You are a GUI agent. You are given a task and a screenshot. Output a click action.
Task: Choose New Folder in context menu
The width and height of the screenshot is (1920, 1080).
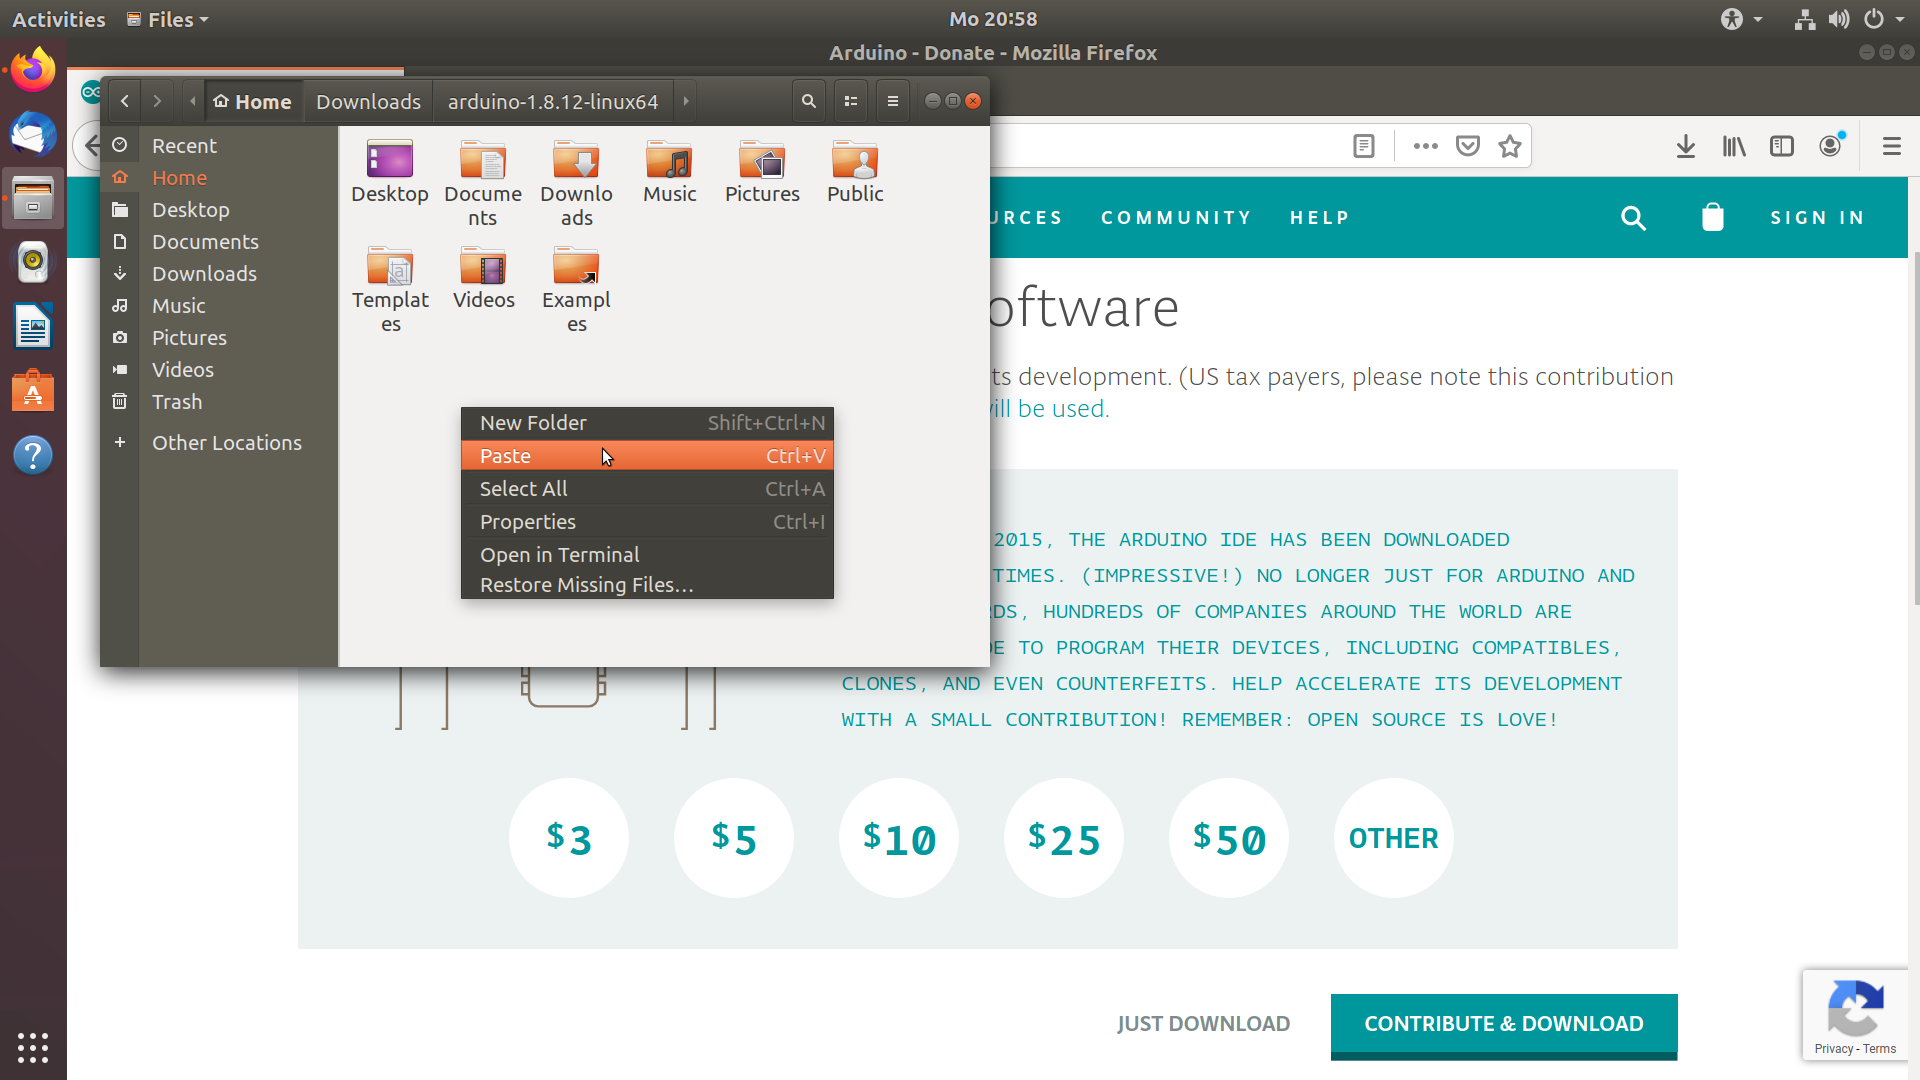pyautogui.click(x=647, y=423)
